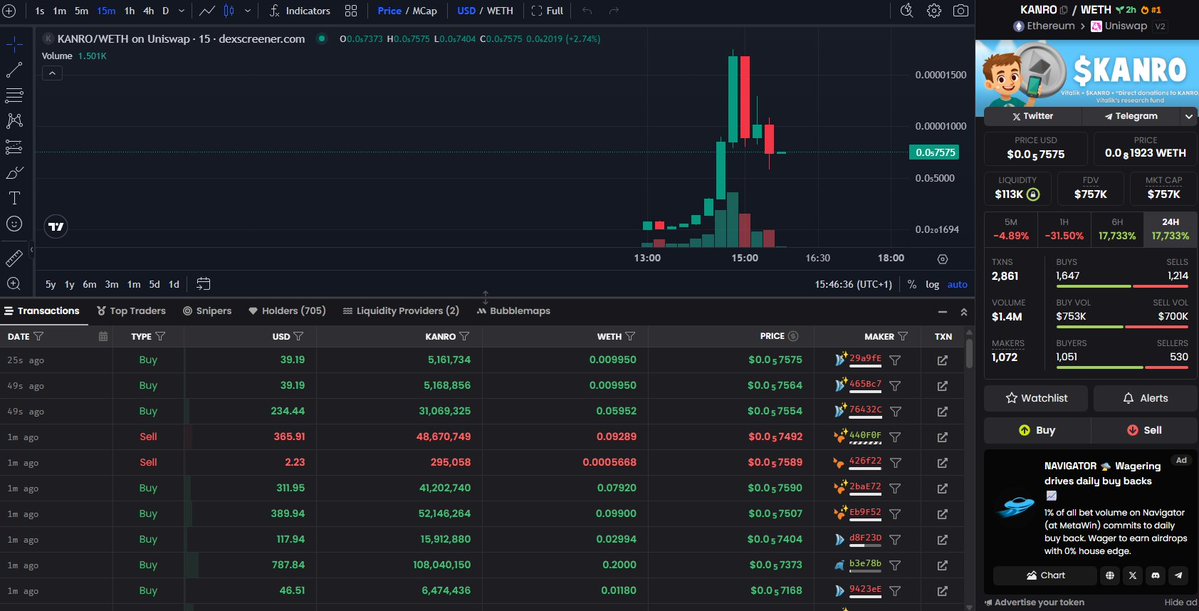Collapse the transactions panel
The width and height of the screenshot is (1199, 611).
coord(942,311)
